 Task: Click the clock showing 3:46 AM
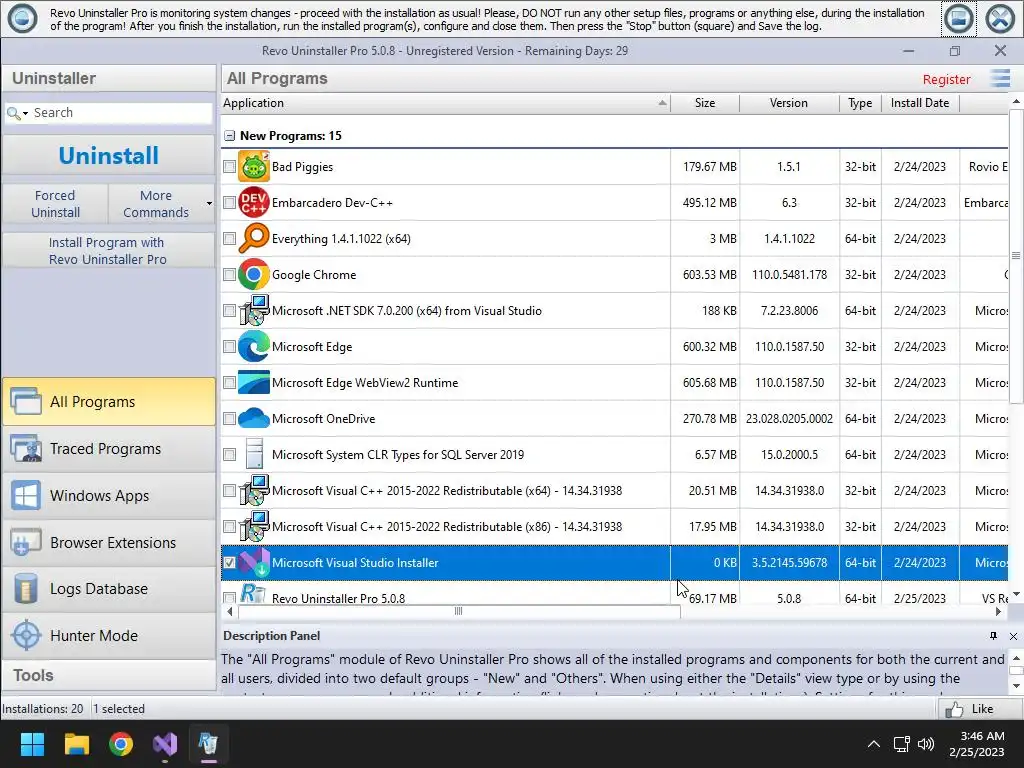(982, 736)
